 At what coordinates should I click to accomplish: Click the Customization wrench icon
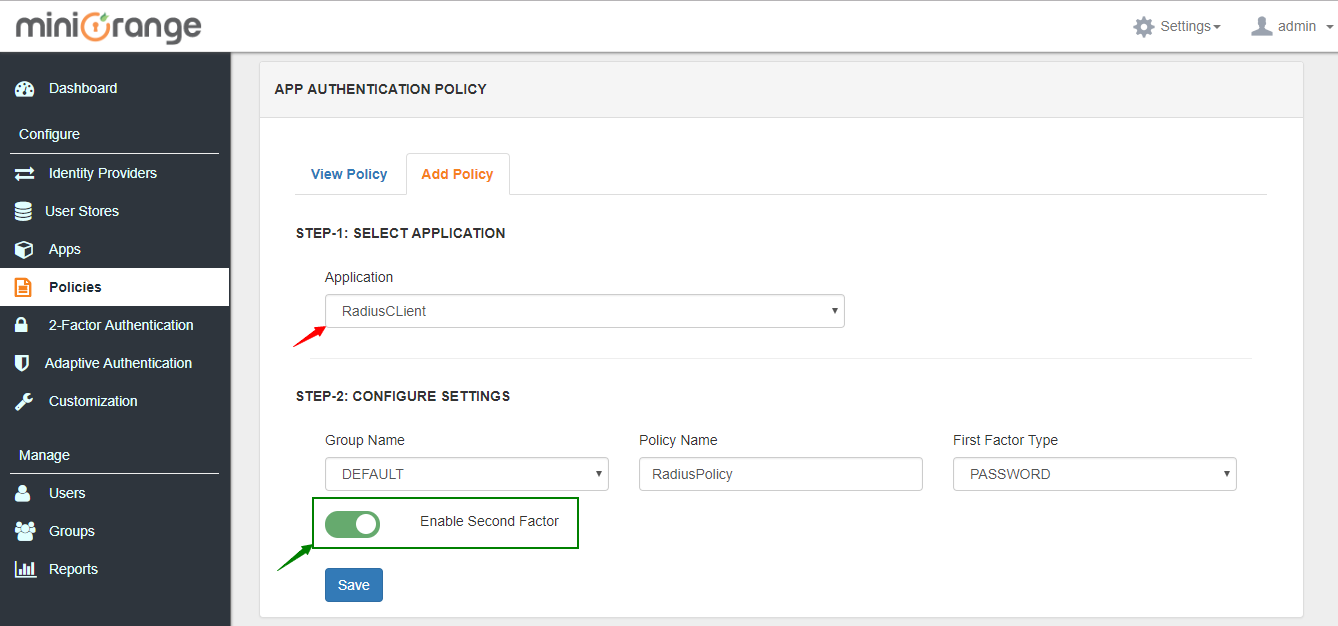point(25,402)
